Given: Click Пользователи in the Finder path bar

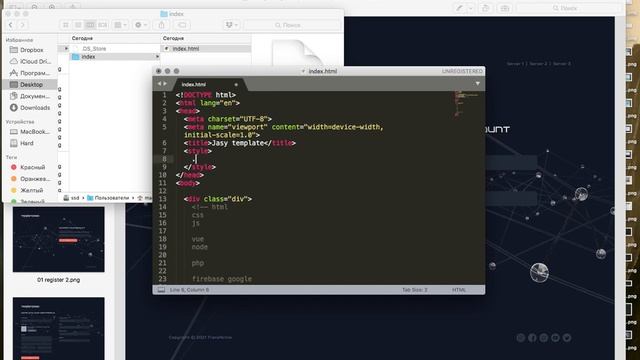Looking at the screenshot, I should point(108,198).
